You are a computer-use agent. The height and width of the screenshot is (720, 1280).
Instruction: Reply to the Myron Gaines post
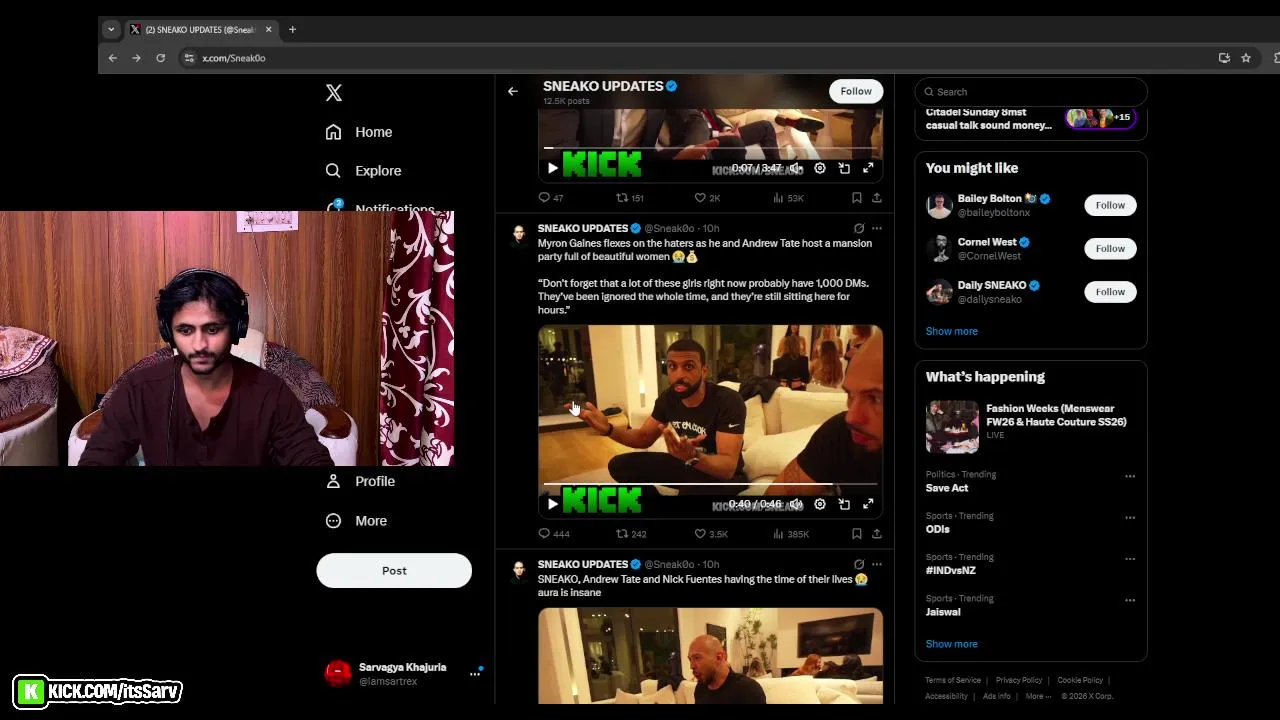click(554, 534)
